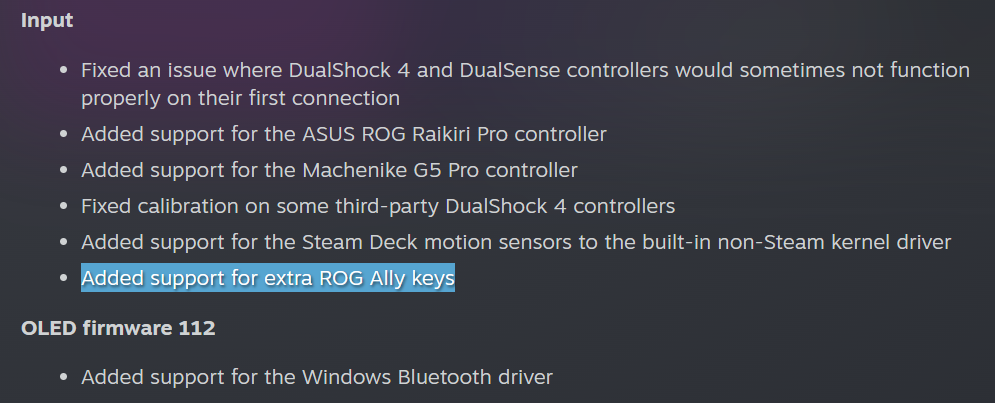Click "properly on their first connection" text
This screenshot has width=995, height=403.
(240, 98)
